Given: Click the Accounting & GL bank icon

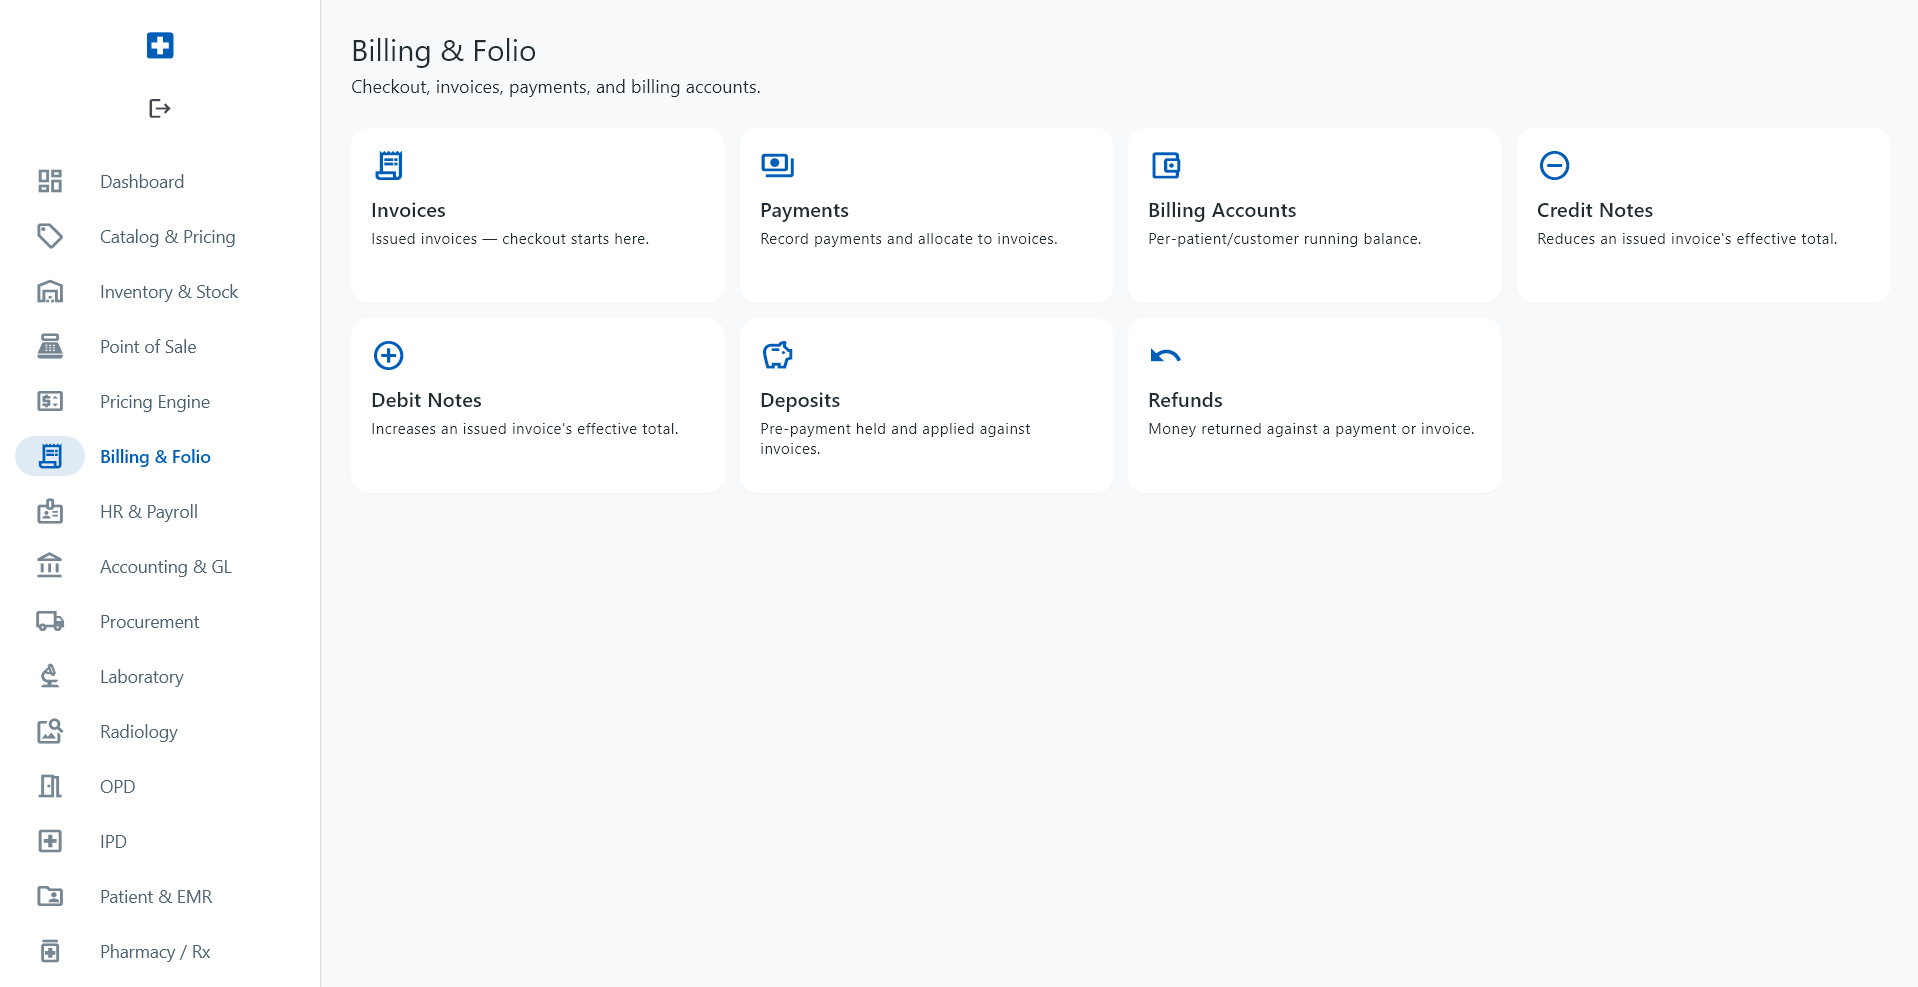Looking at the screenshot, I should coord(50,566).
